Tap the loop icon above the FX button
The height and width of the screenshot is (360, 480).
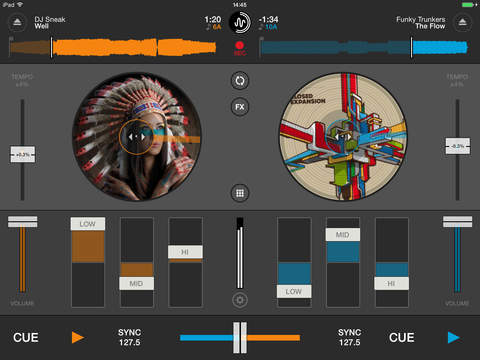pos(240,81)
